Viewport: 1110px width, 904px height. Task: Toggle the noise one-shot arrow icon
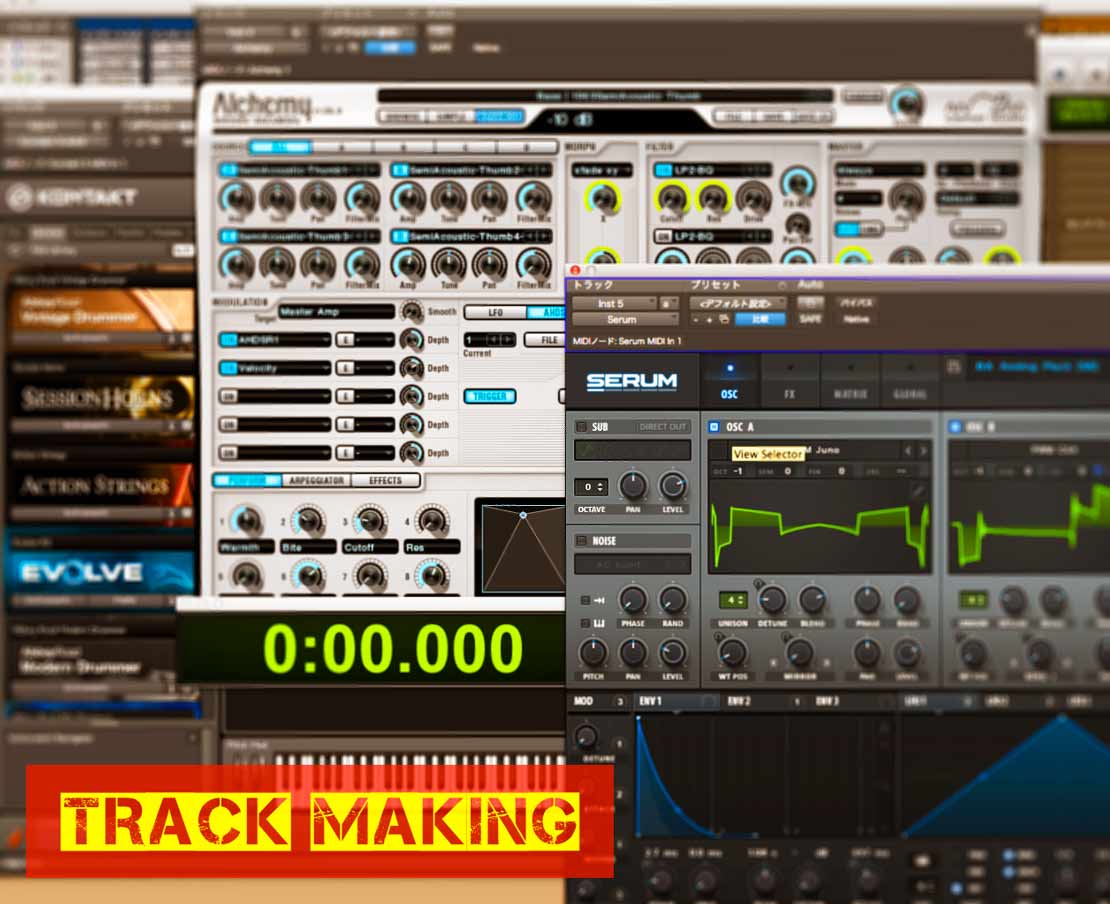tap(598, 600)
